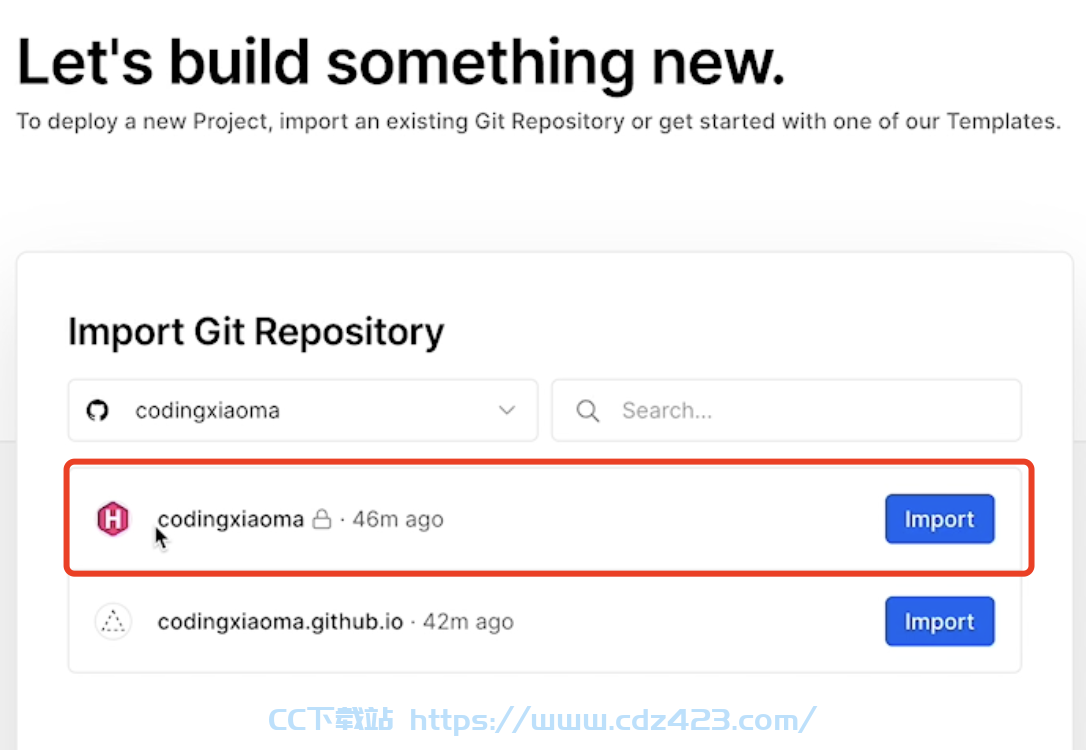Click the GitHub octocat icon
This screenshot has height=750, width=1086.
(x=98, y=411)
